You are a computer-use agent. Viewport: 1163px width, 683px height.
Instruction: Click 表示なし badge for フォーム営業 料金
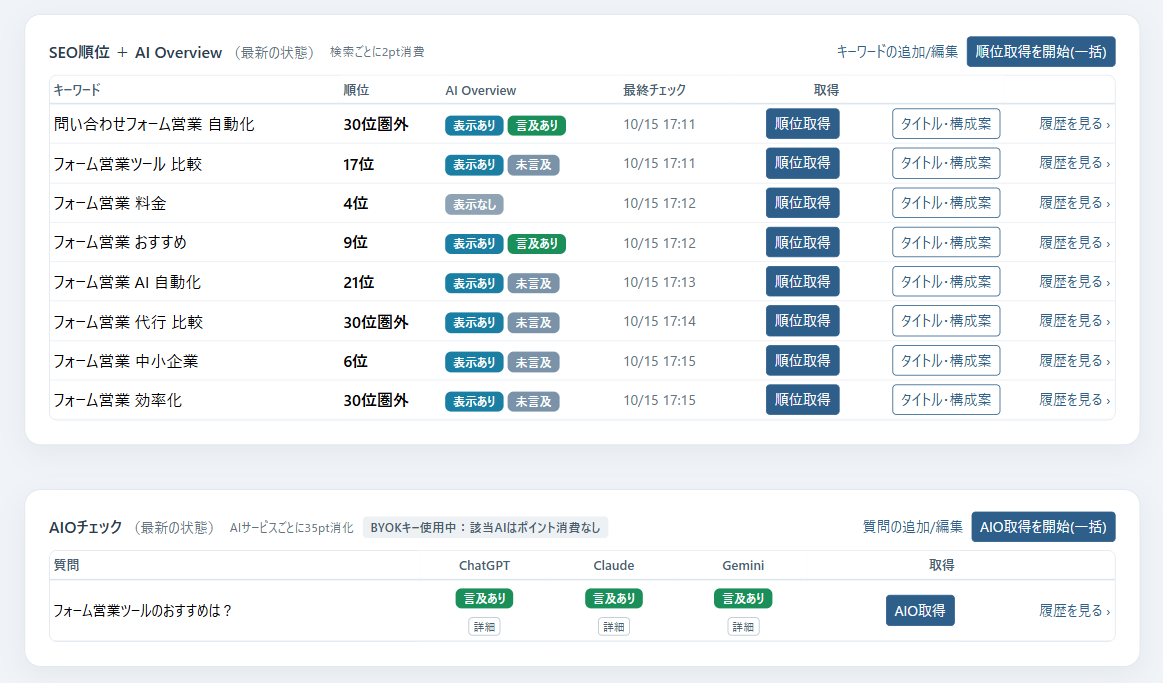474,205
